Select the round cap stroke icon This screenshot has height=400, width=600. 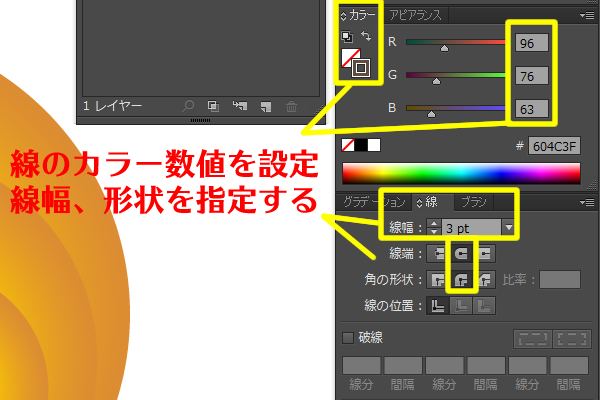(x=461, y=254)
